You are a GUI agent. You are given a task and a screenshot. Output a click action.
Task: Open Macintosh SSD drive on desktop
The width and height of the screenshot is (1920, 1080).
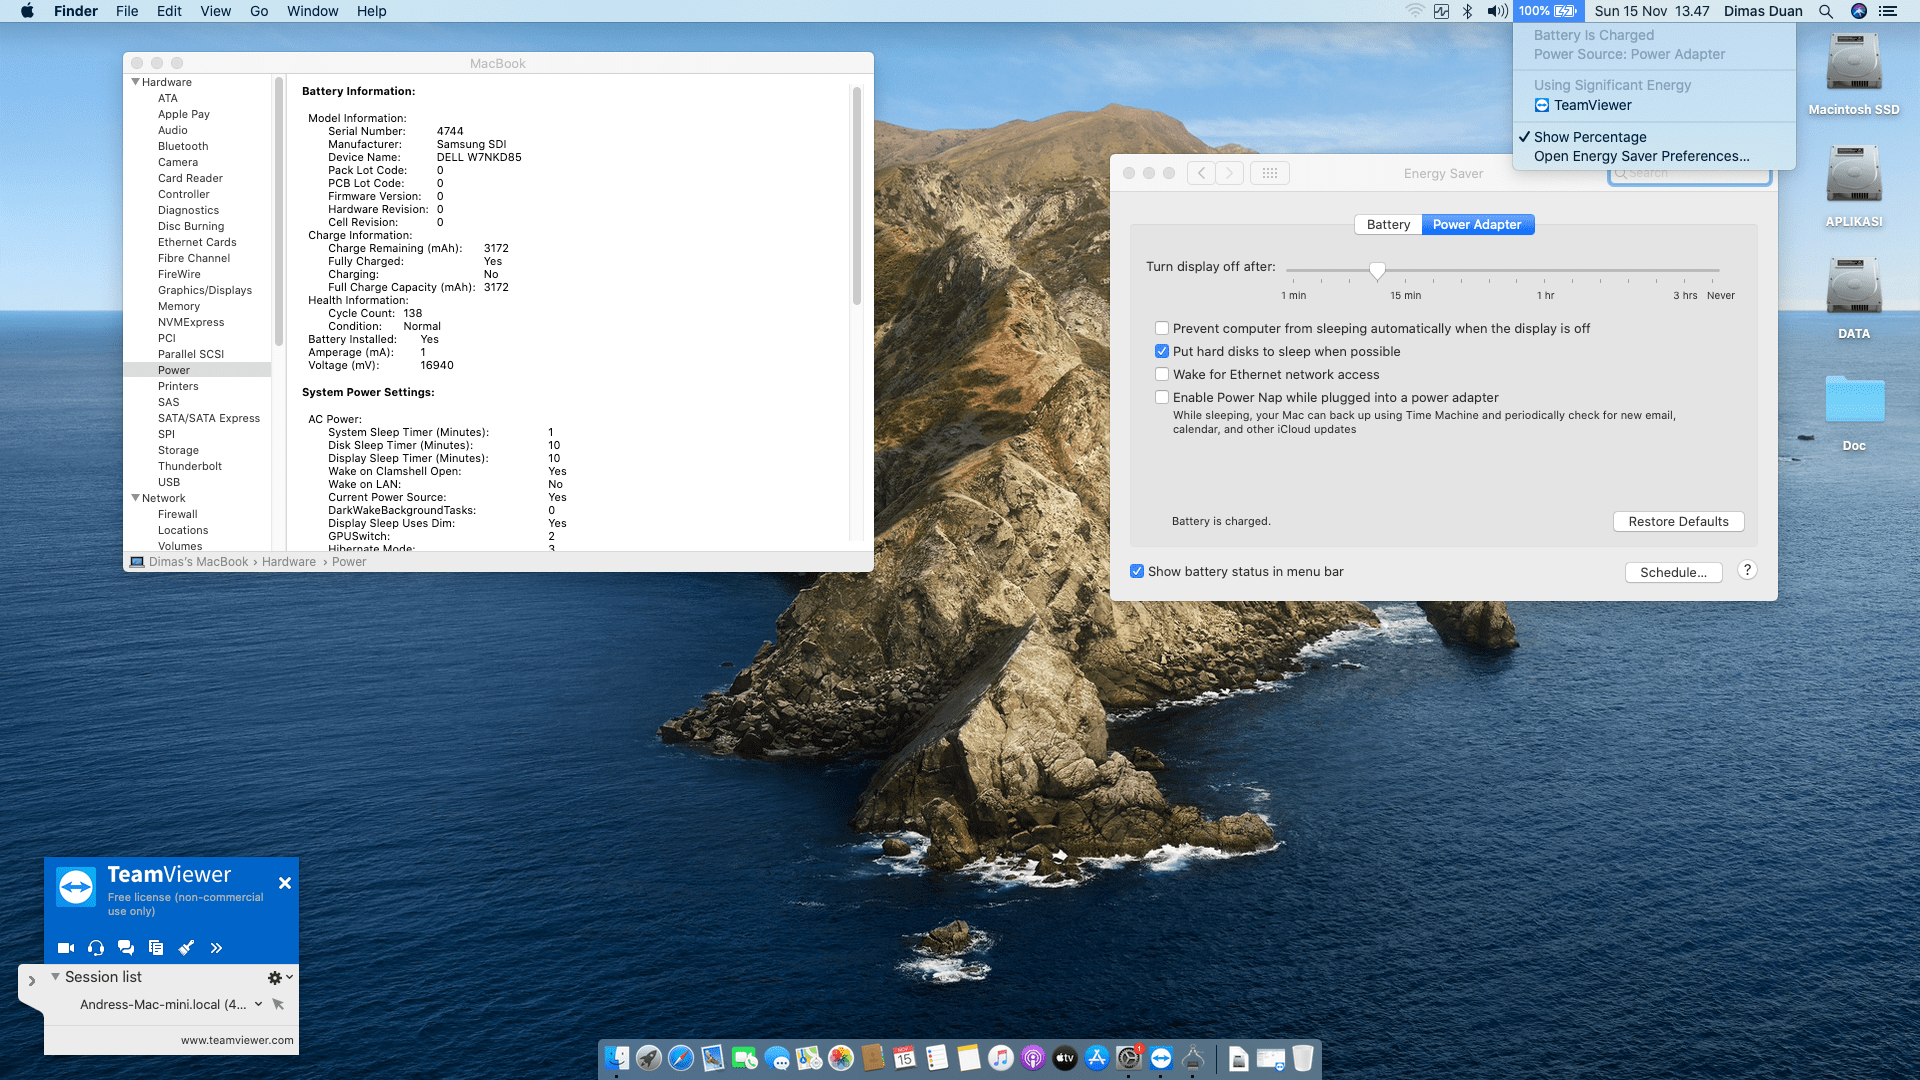coord(1854,74)
